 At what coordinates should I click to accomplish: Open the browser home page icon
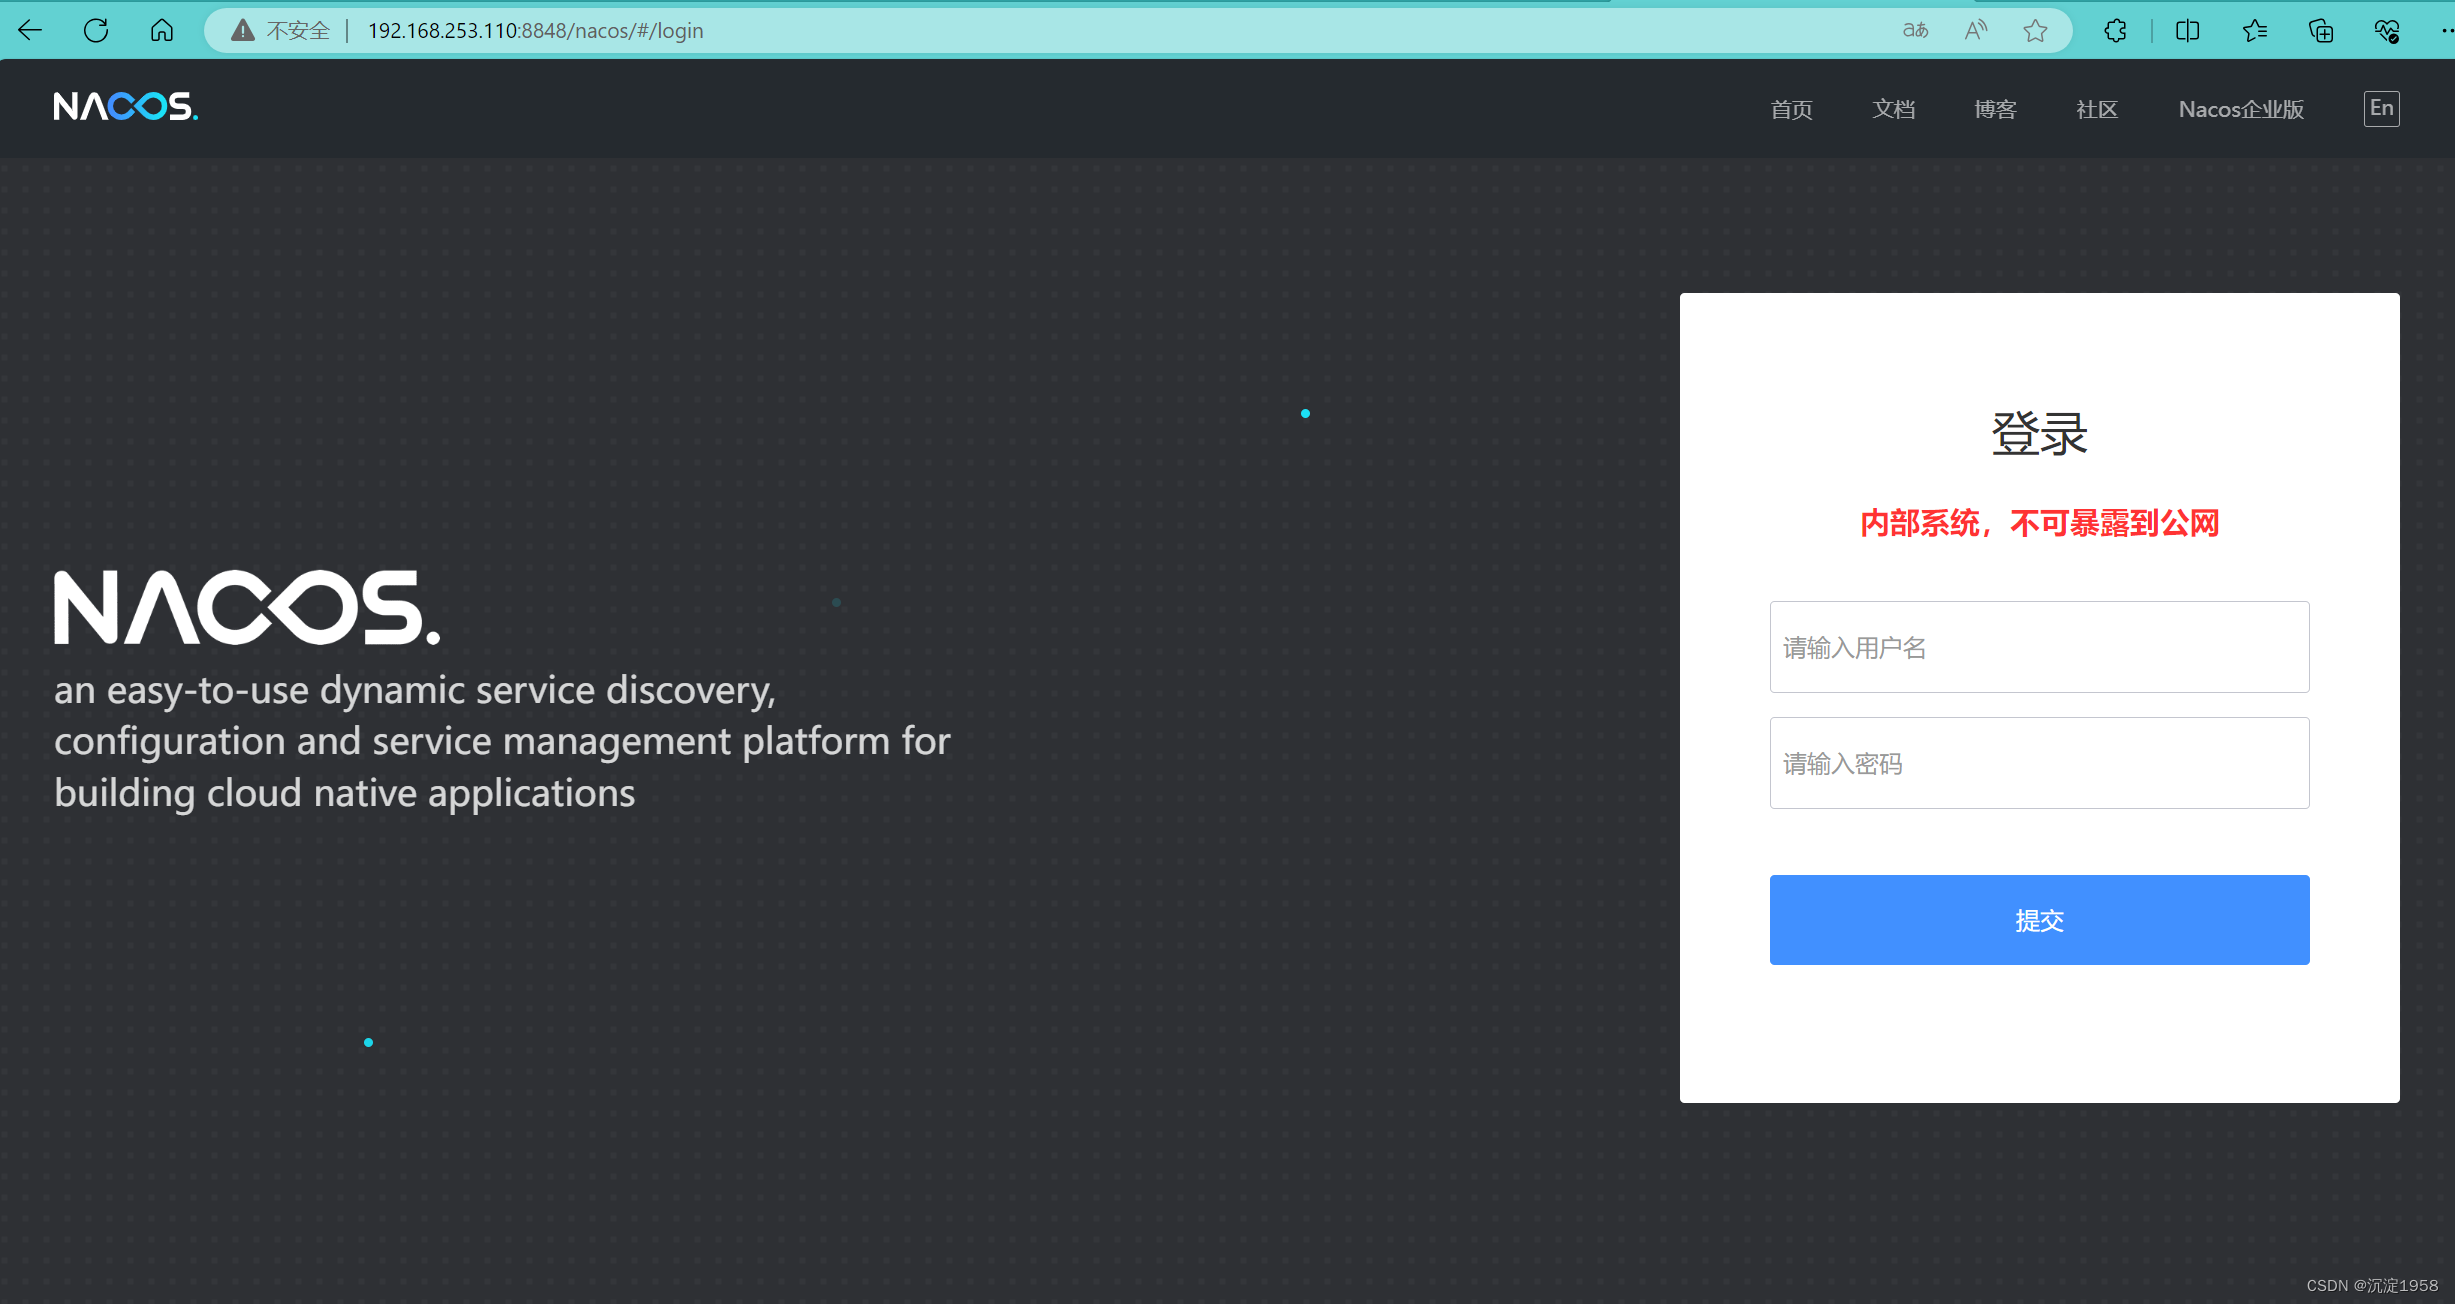pyautogui.click(x=162, y=30)
